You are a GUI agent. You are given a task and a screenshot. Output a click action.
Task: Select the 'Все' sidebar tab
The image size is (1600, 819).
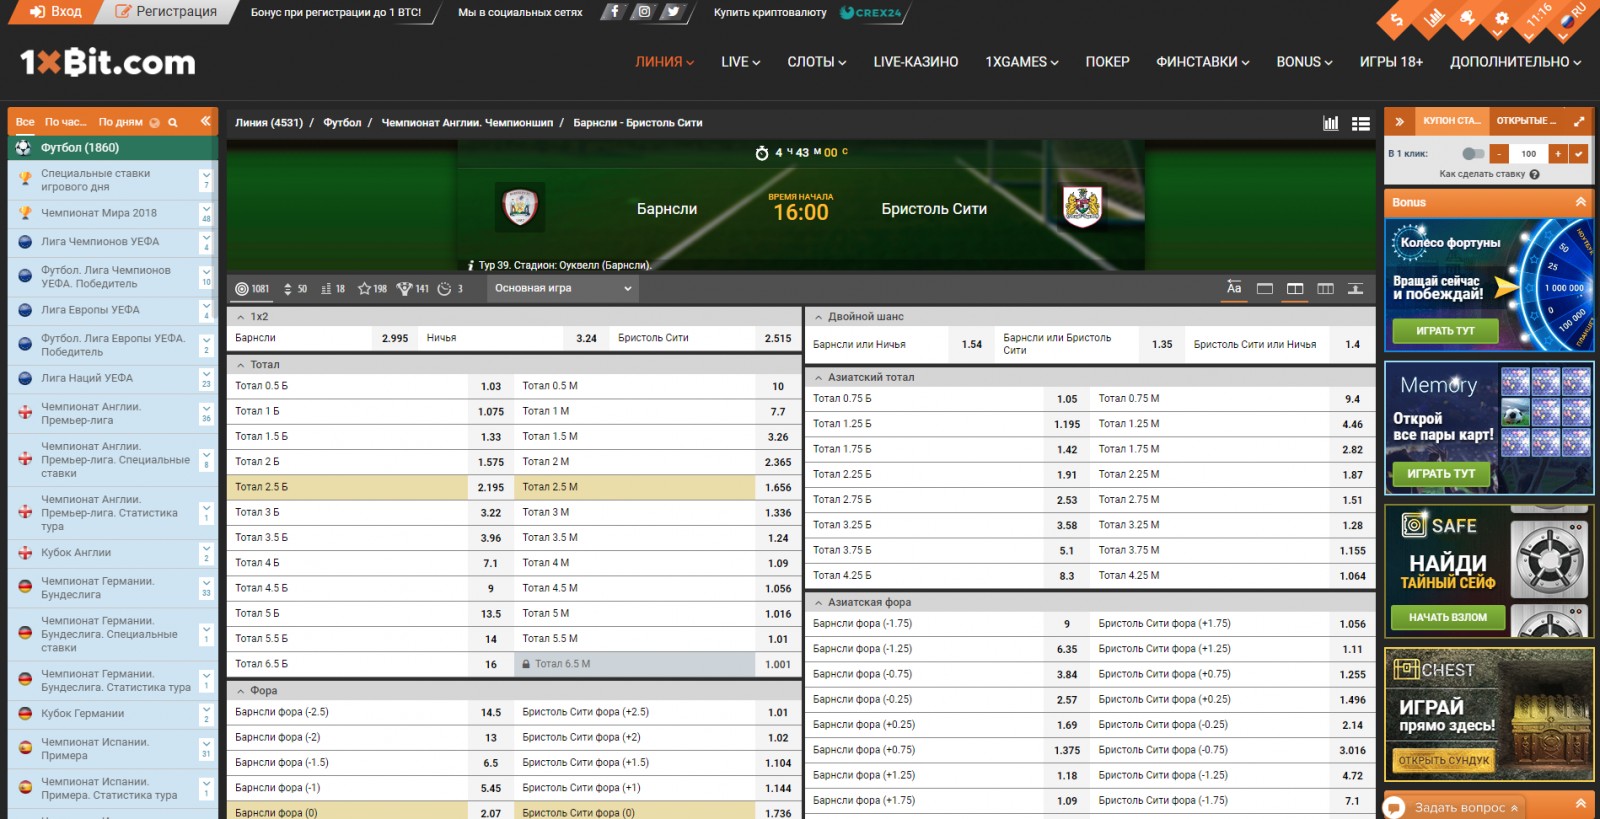coord(25,122)
